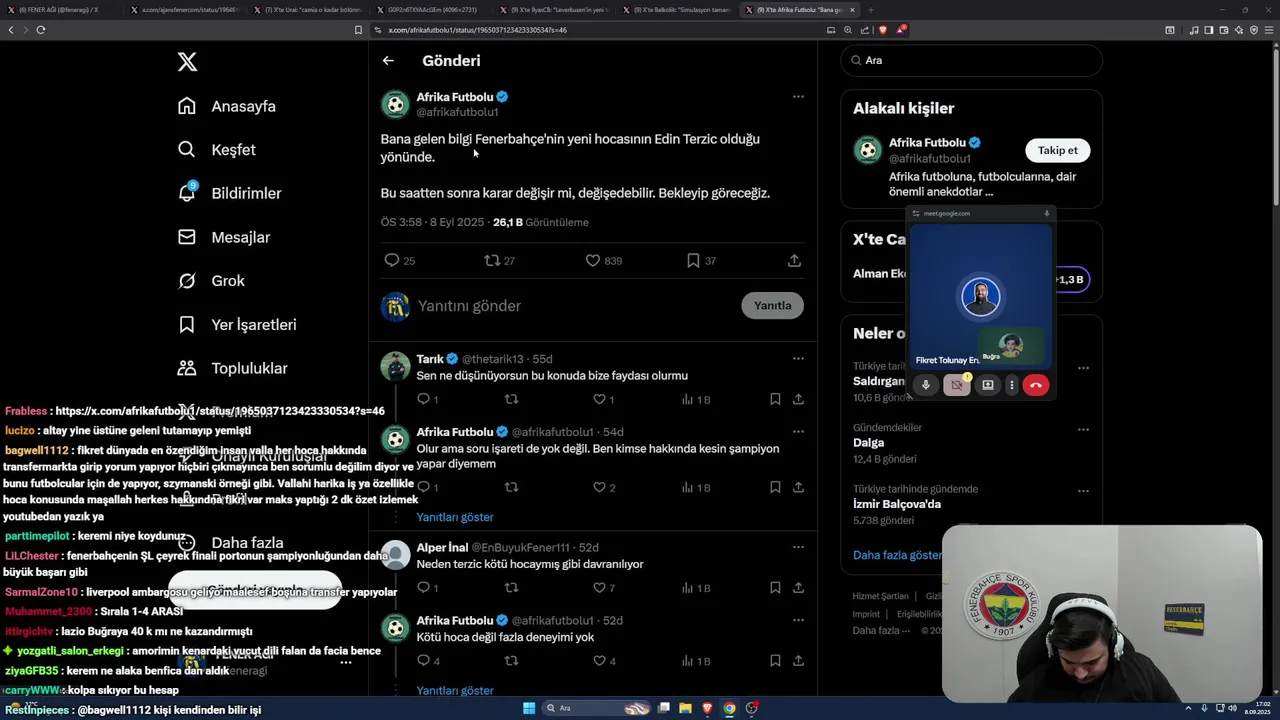Click the Brave shield icon

click(x=883, y=30)
